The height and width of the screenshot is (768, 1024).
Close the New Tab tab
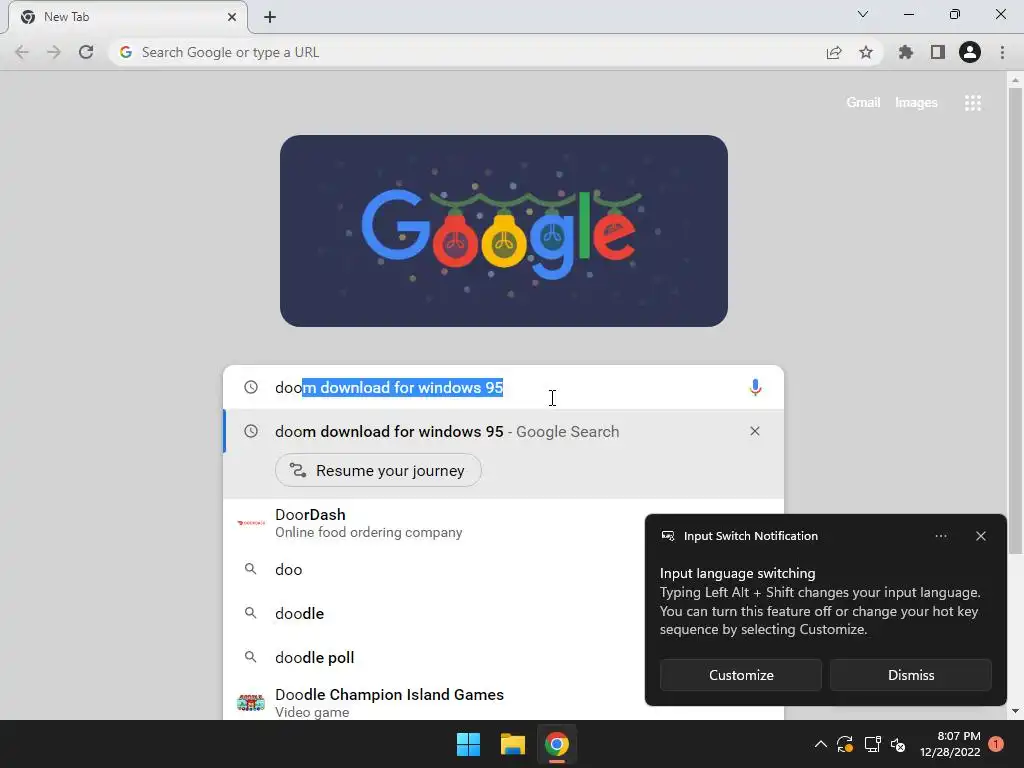232,17
